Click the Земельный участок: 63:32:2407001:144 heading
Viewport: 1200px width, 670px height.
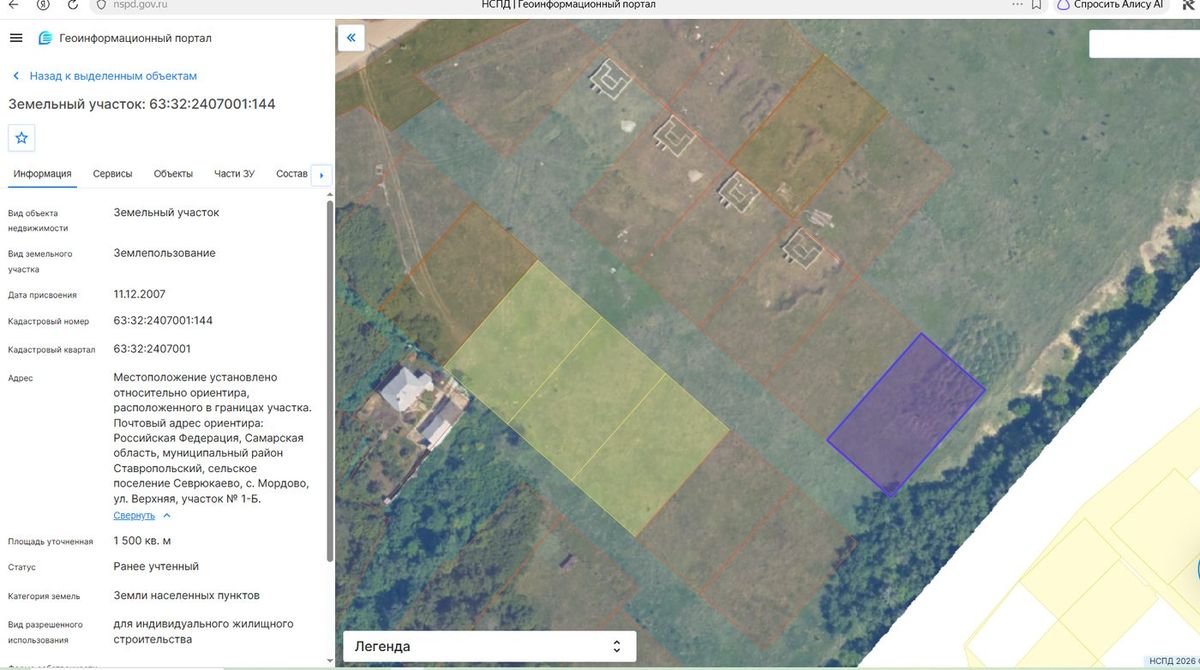tap(142, 104)
